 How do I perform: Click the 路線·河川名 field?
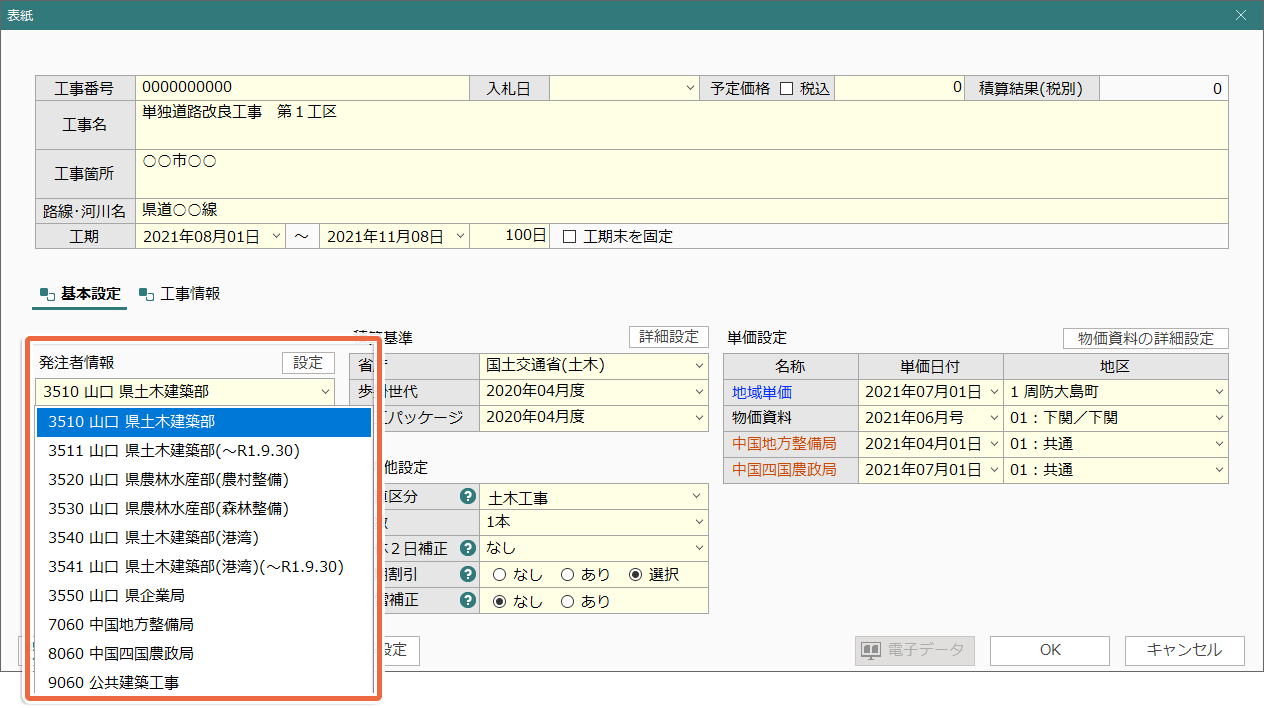coord(681,210)
